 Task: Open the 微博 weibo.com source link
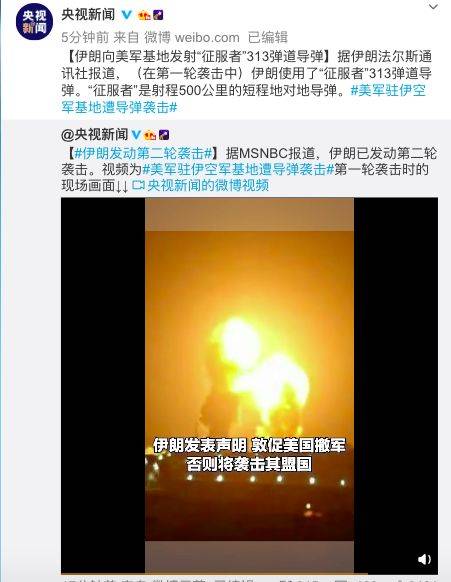pos(192,37)
